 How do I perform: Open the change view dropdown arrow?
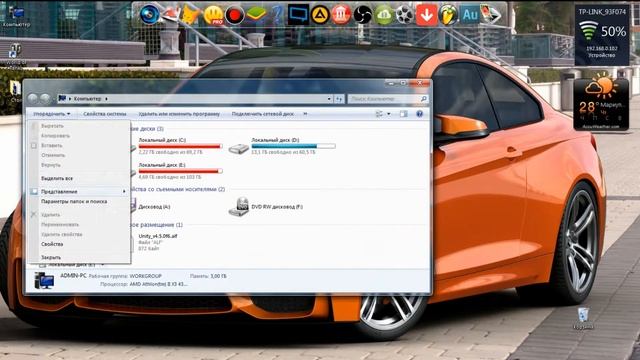point(389,114)
